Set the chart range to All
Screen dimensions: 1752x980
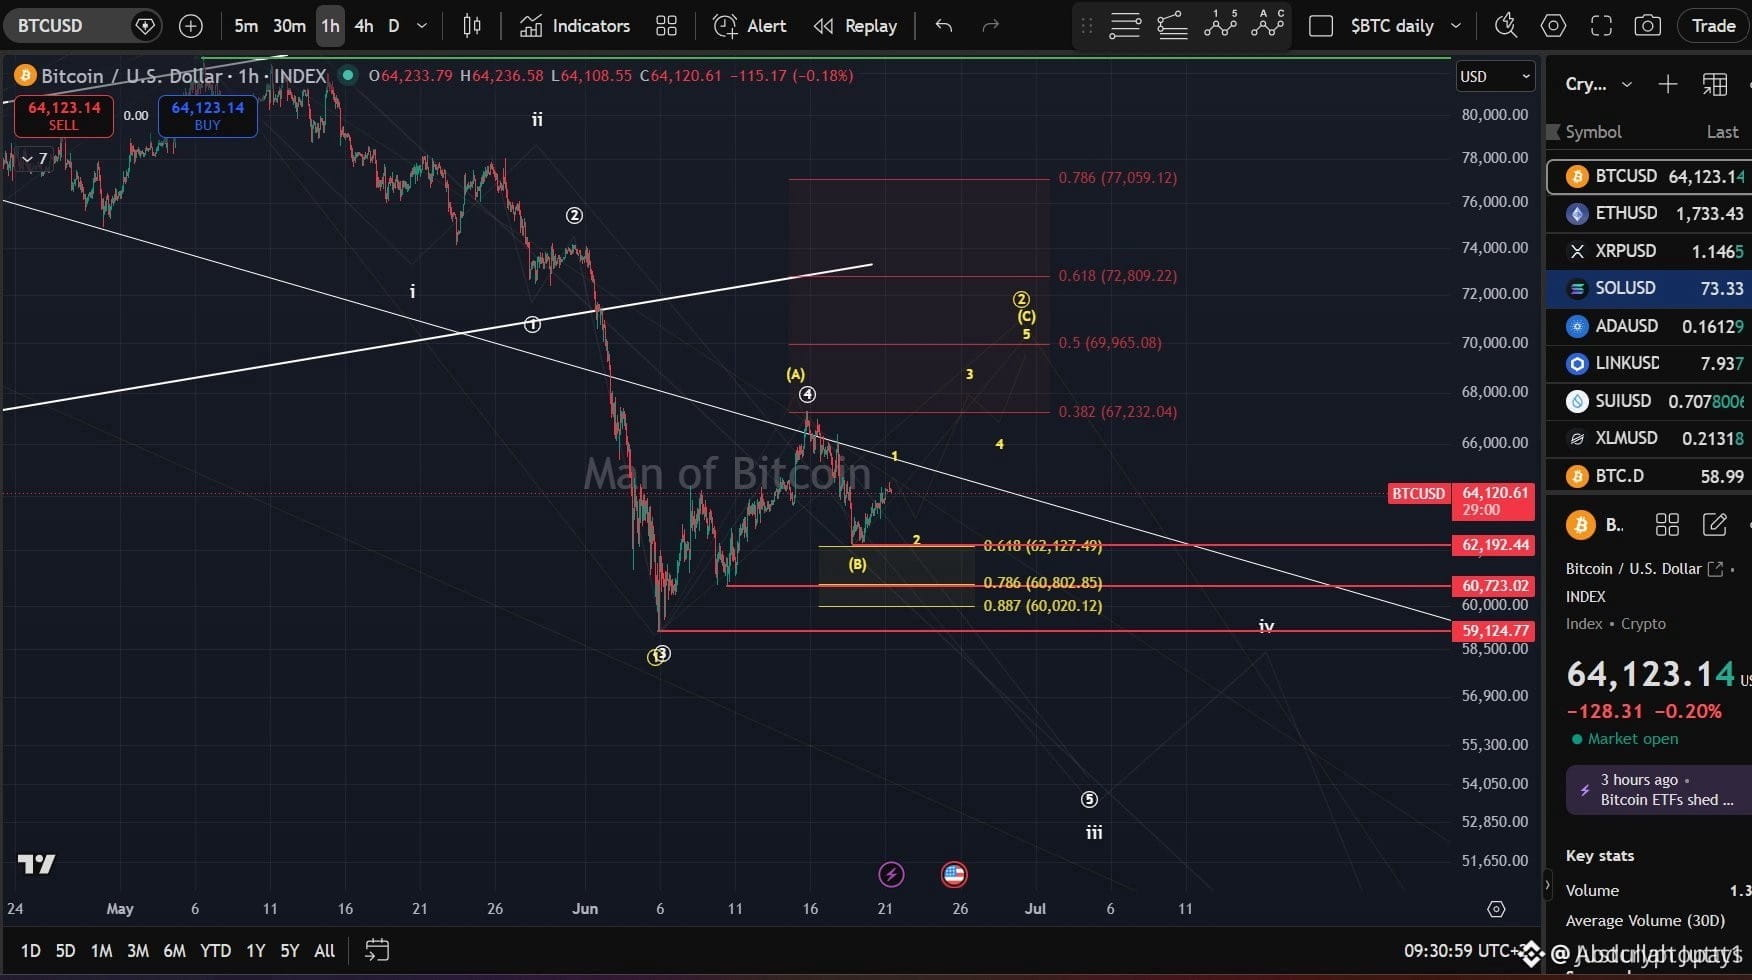[325, 951]
